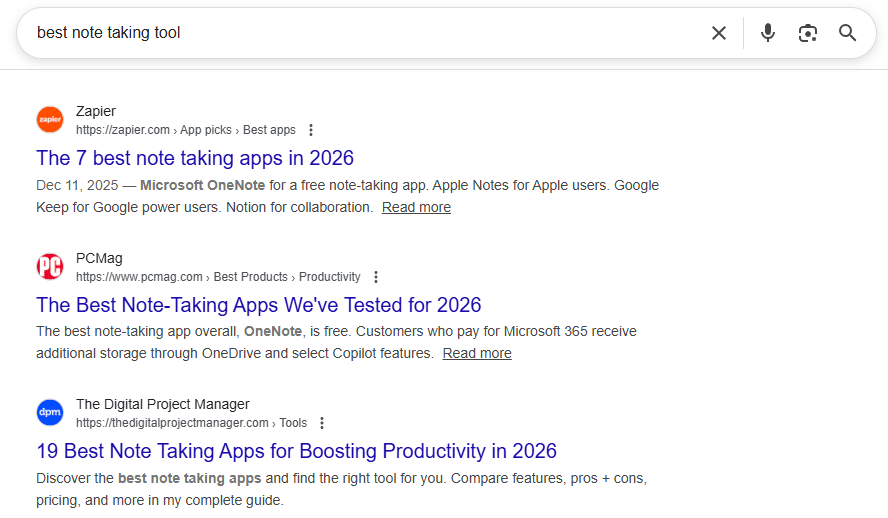The image size is (888, 518).
Task: Click the zapier.com breadcrumb URL
Action: (x=186, y=130)
